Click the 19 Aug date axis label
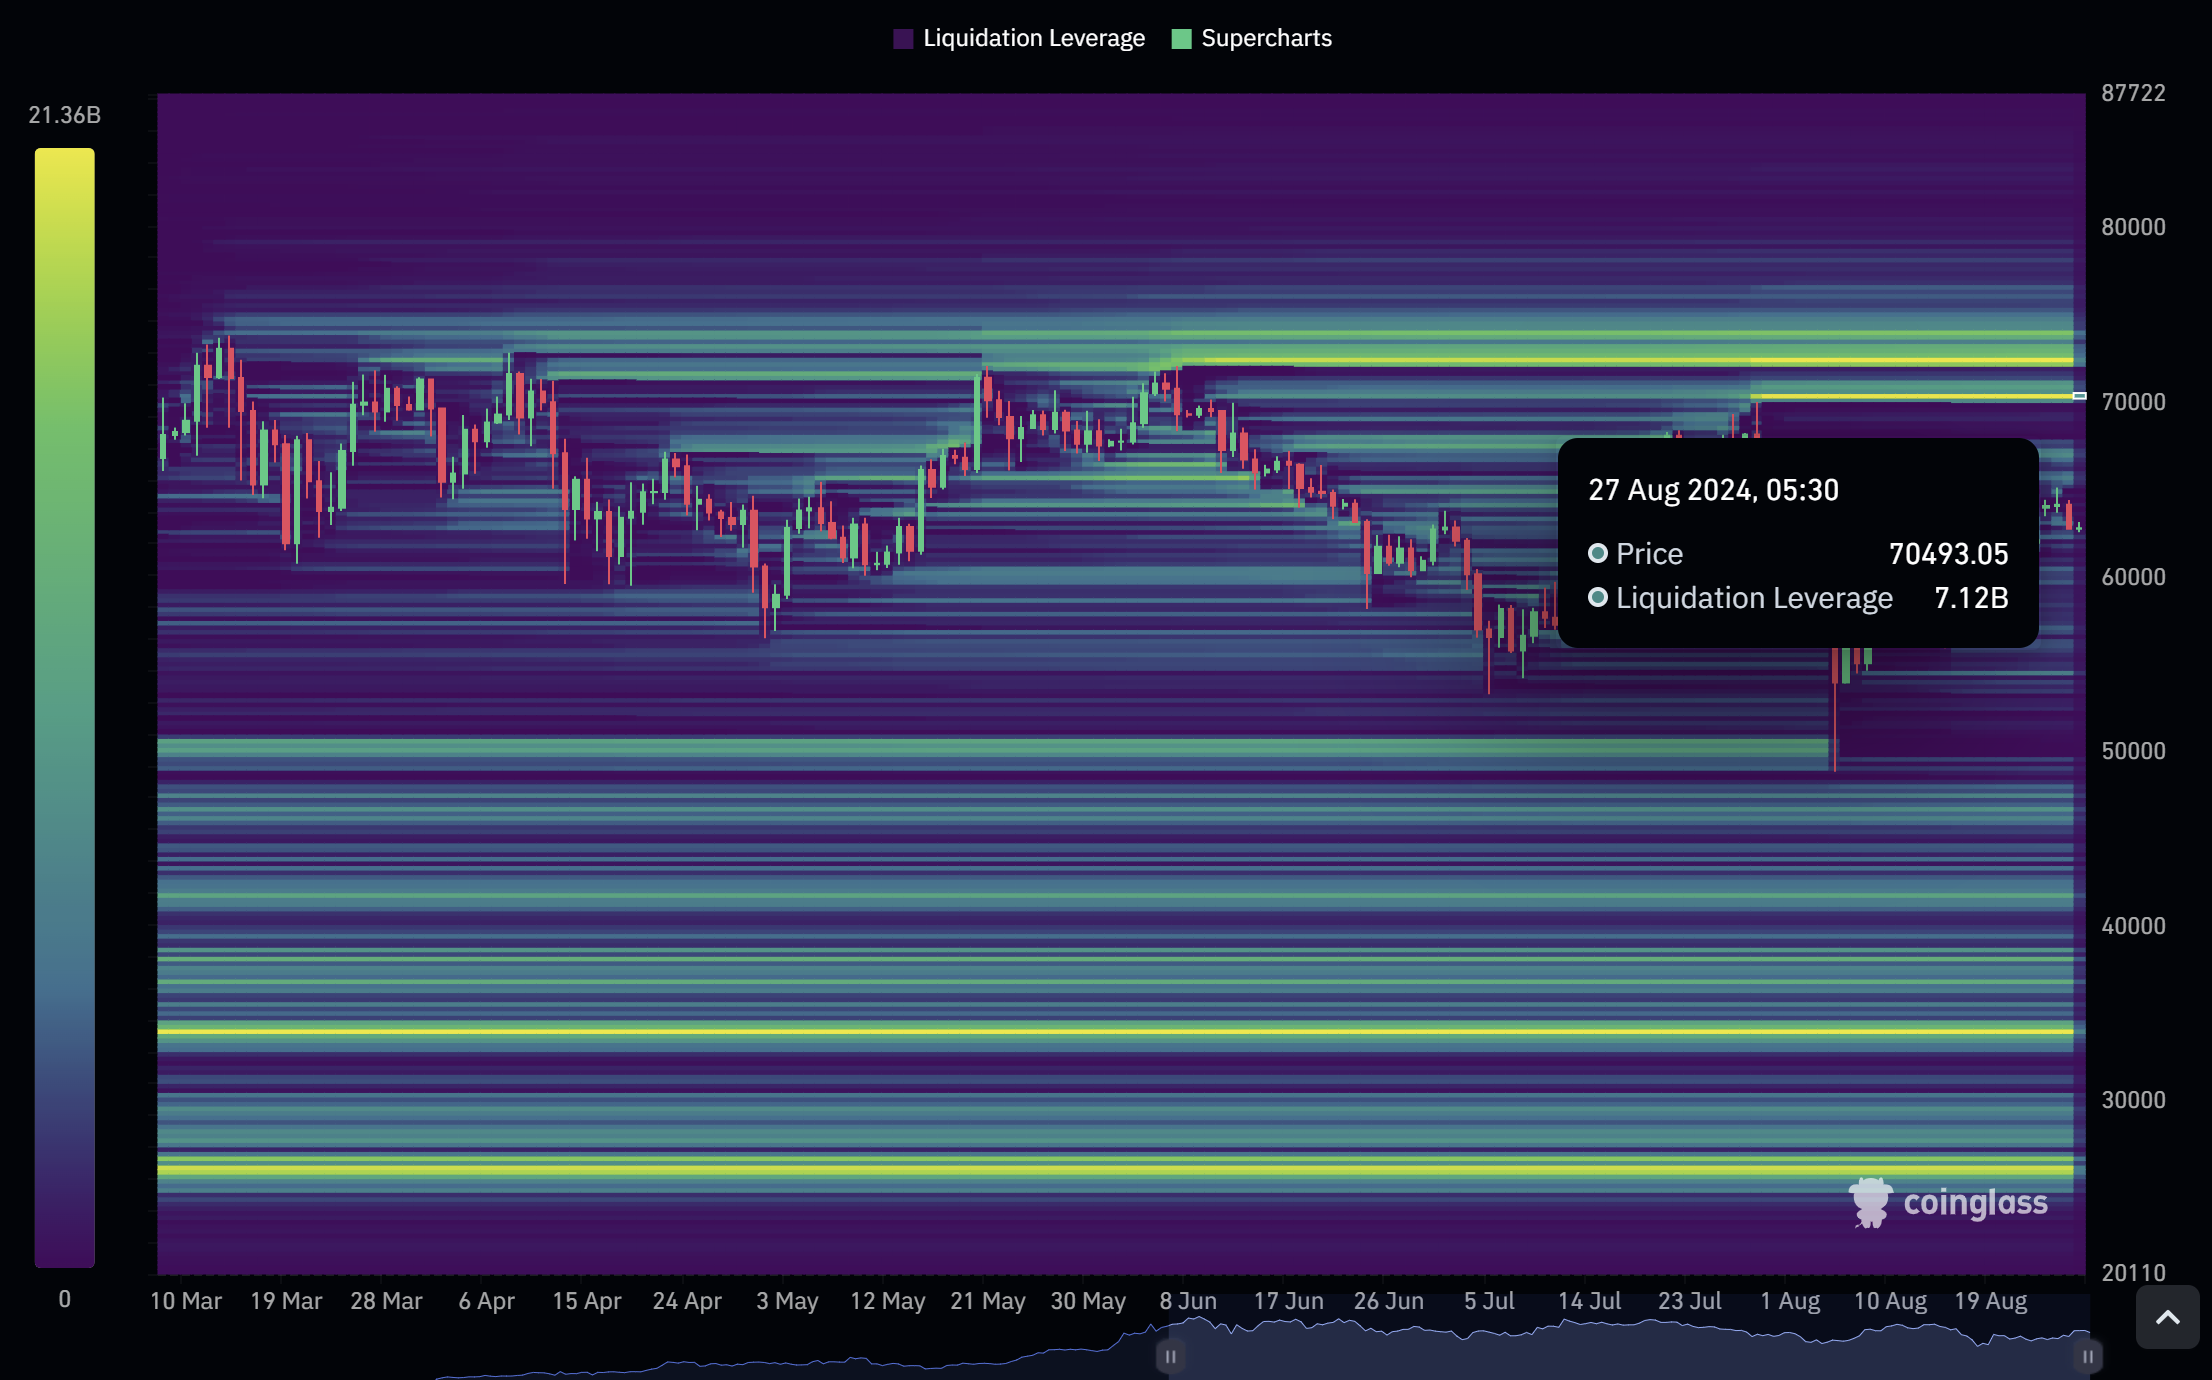2212x1380 pixels. click(1990, 1301)
